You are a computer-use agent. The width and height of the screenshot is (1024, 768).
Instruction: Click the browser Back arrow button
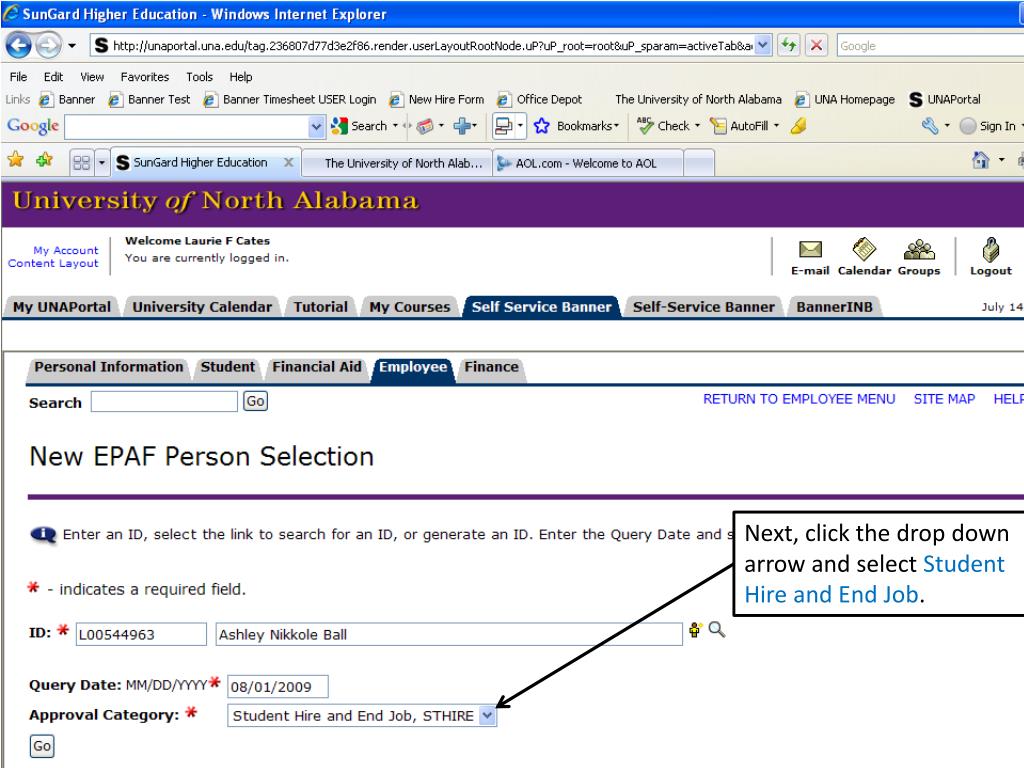(x=18, y=46)
